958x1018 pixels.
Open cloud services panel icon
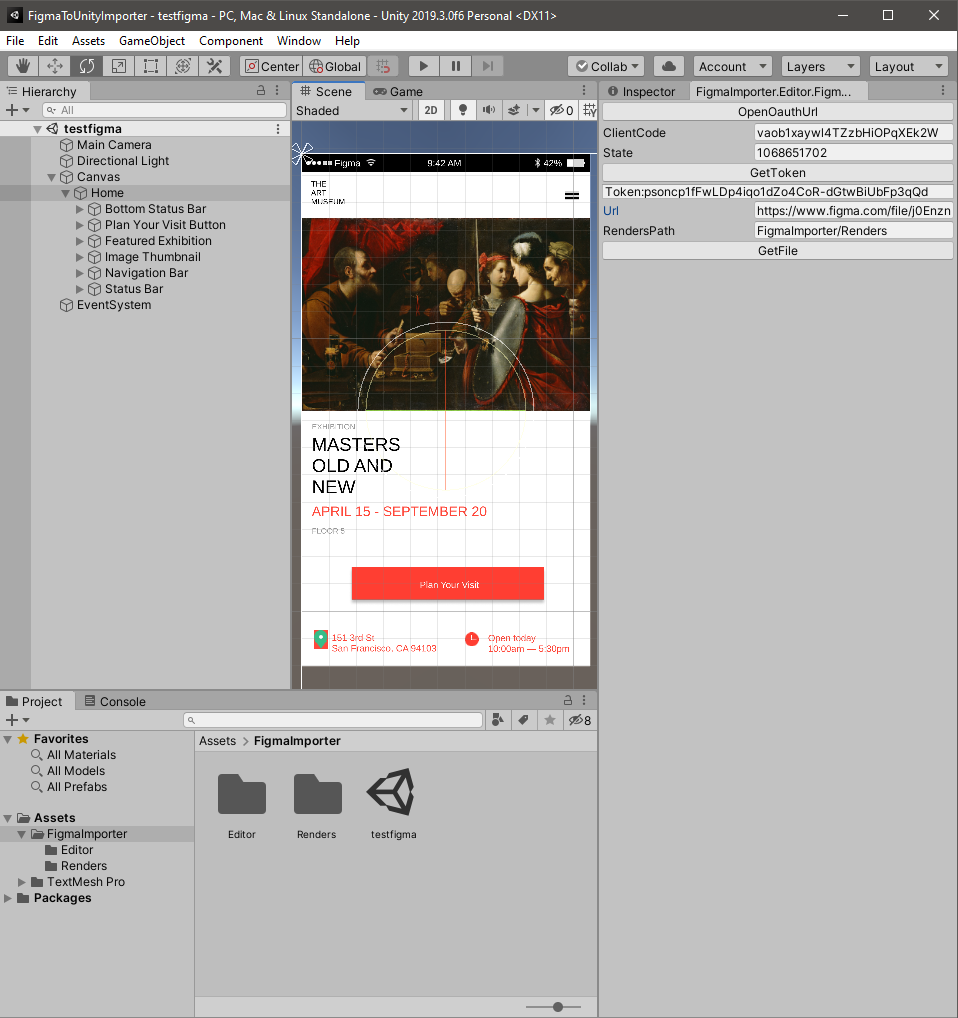669,66
